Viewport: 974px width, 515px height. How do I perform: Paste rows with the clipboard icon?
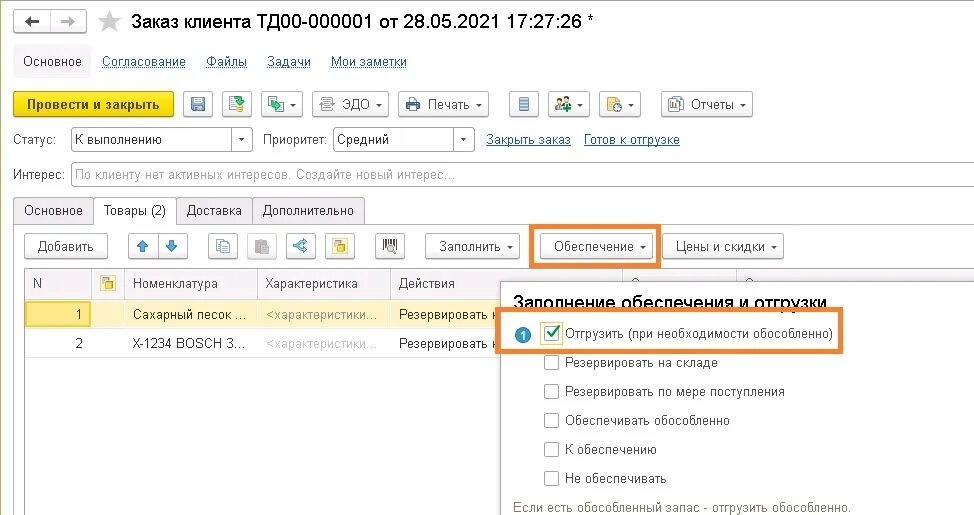point(262,247)
